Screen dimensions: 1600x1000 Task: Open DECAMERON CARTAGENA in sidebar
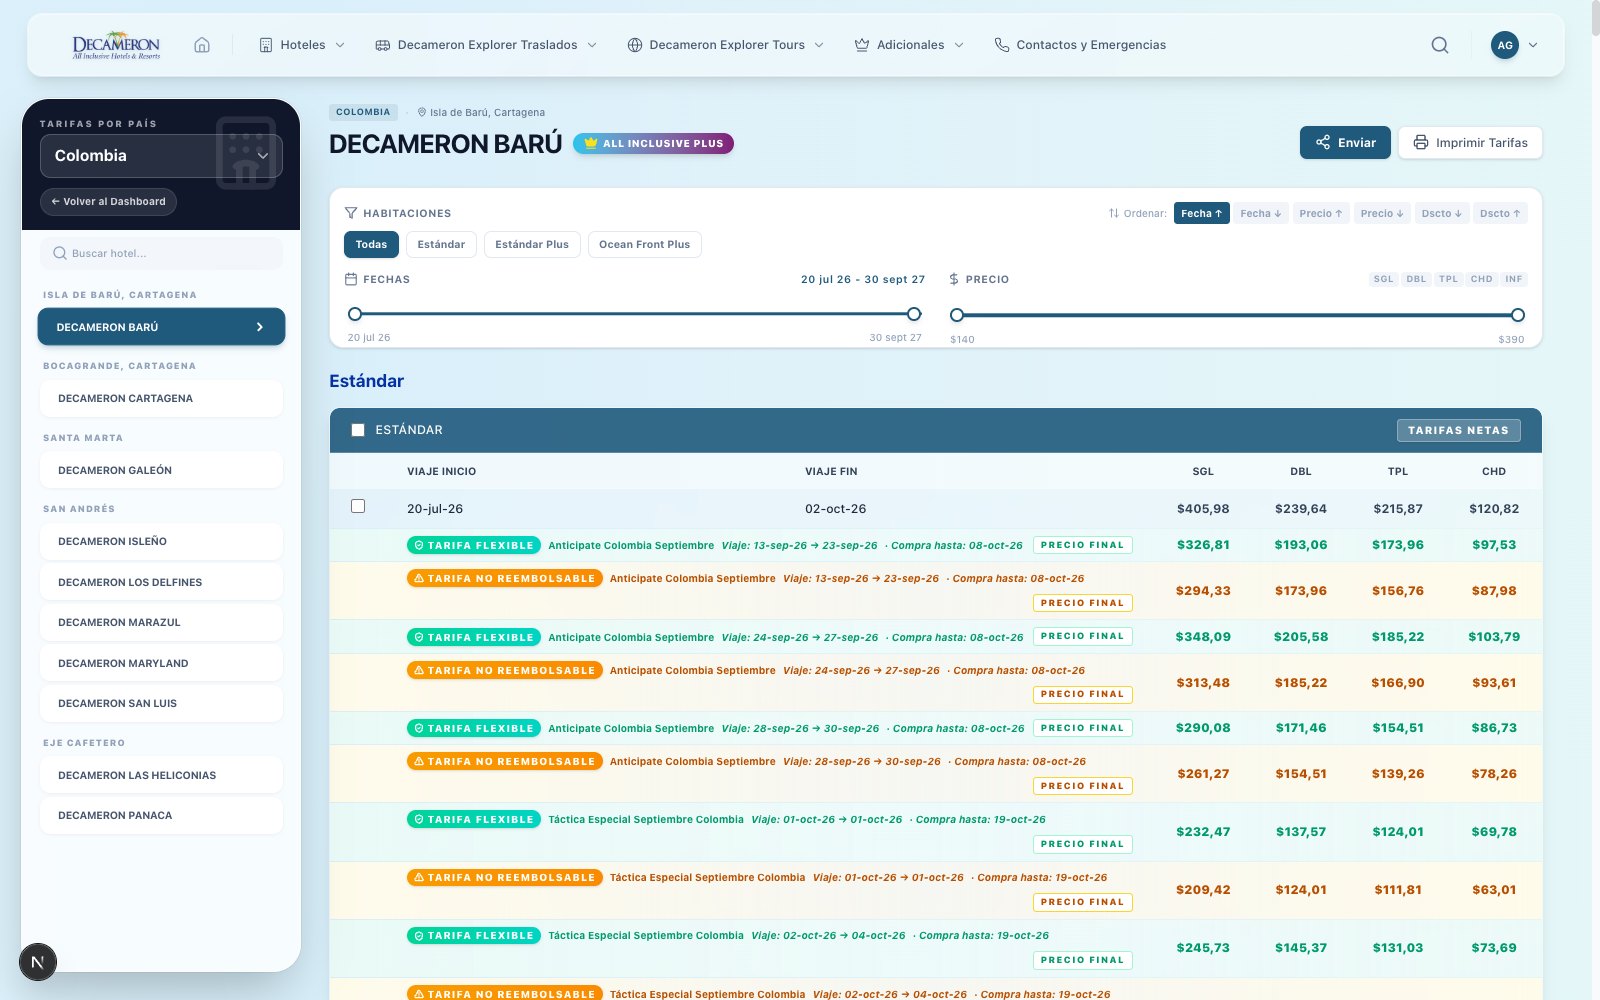coord(161,398)
